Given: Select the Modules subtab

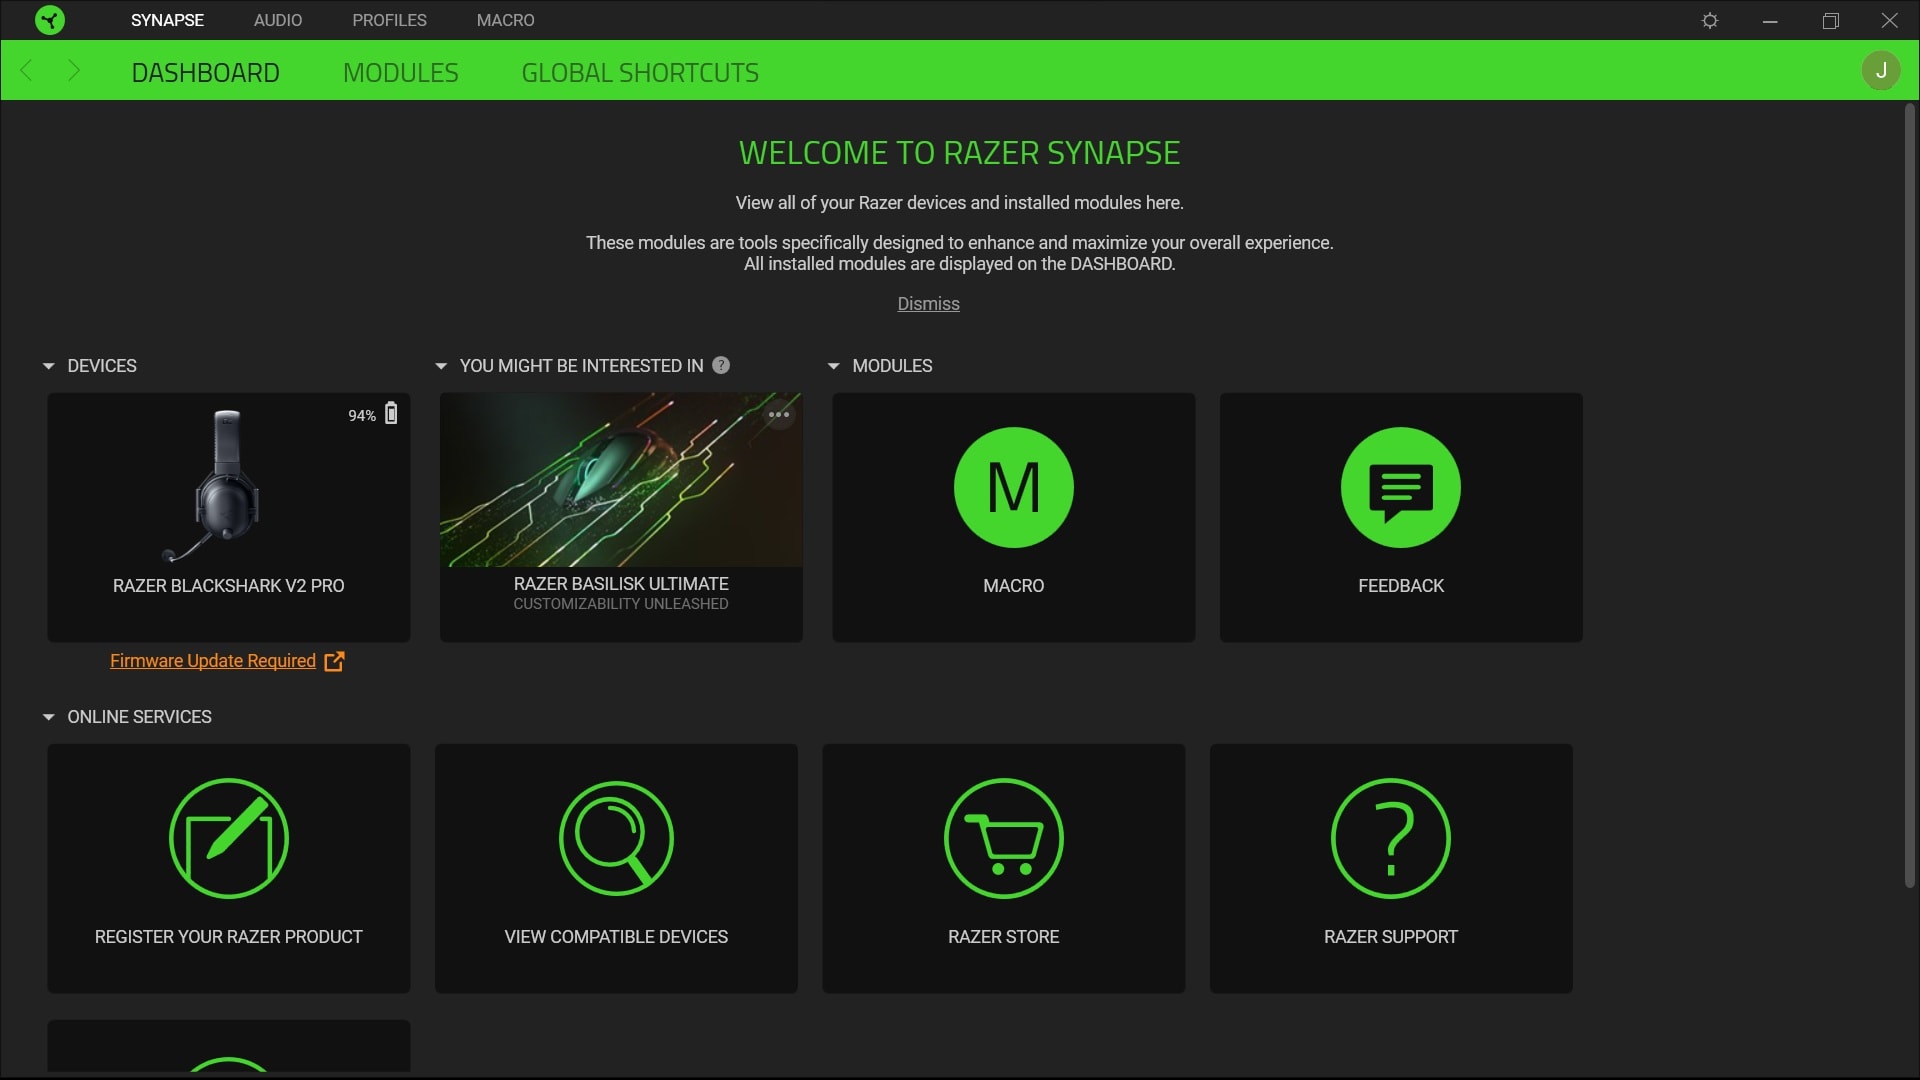Looking at the screenshot, I should pyautogui.click(x=400, y=73).
